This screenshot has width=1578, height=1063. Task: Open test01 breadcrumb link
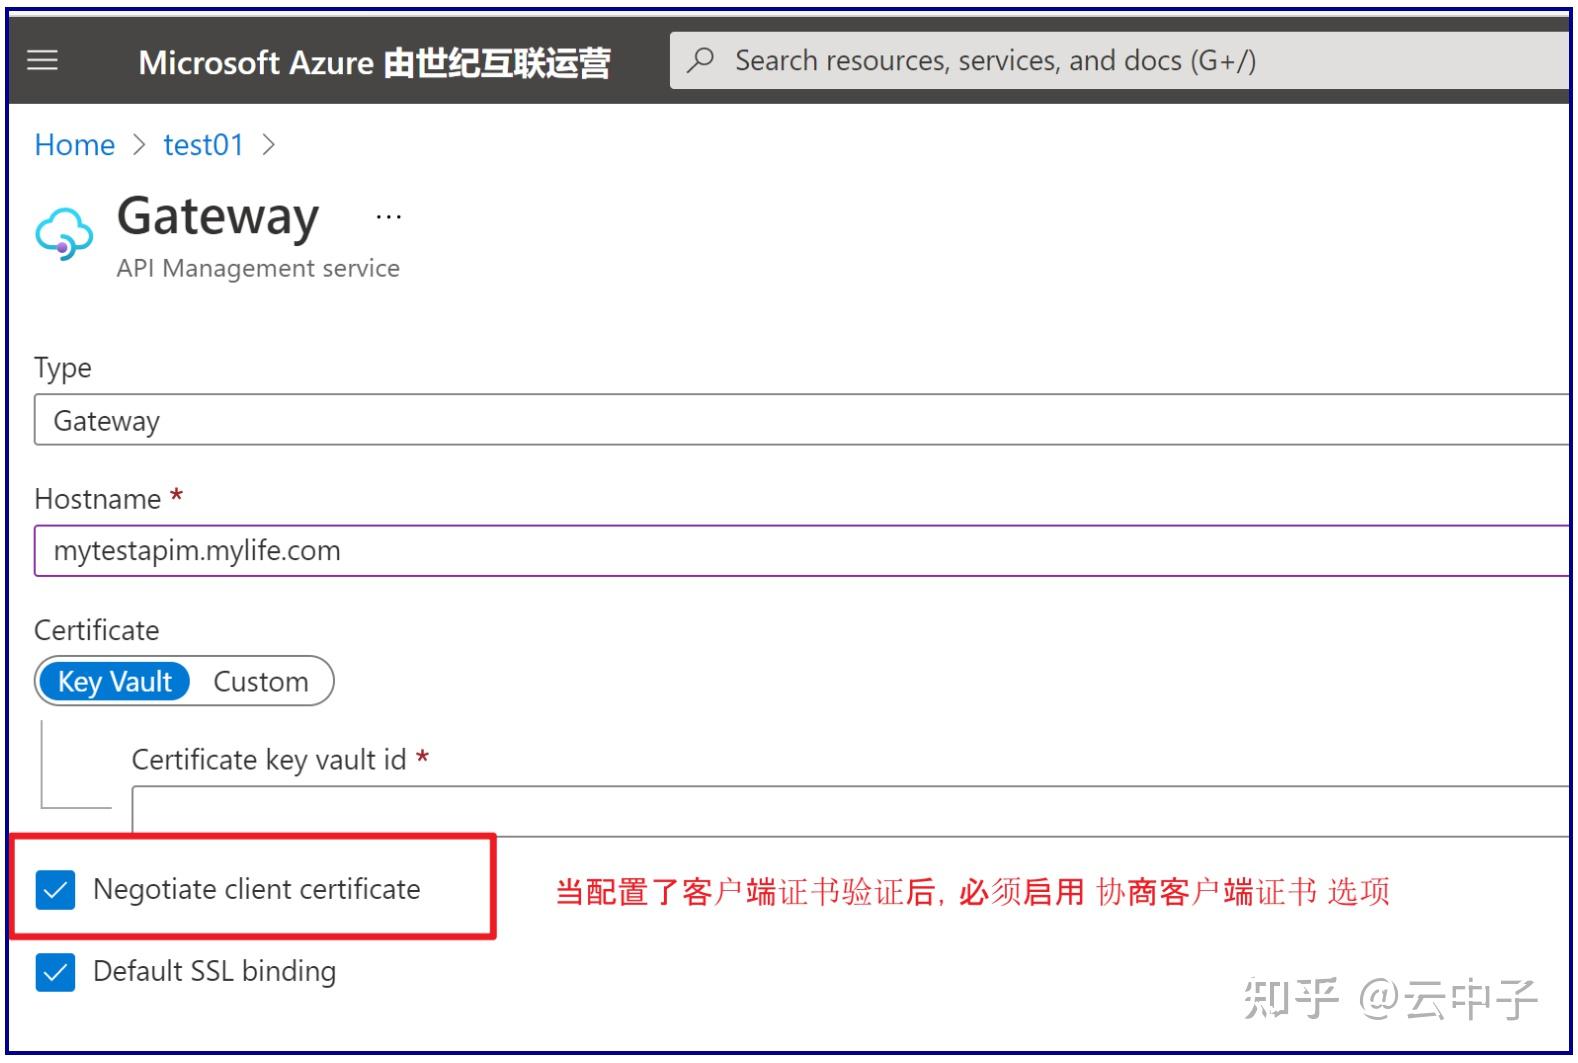click(203, 145)
